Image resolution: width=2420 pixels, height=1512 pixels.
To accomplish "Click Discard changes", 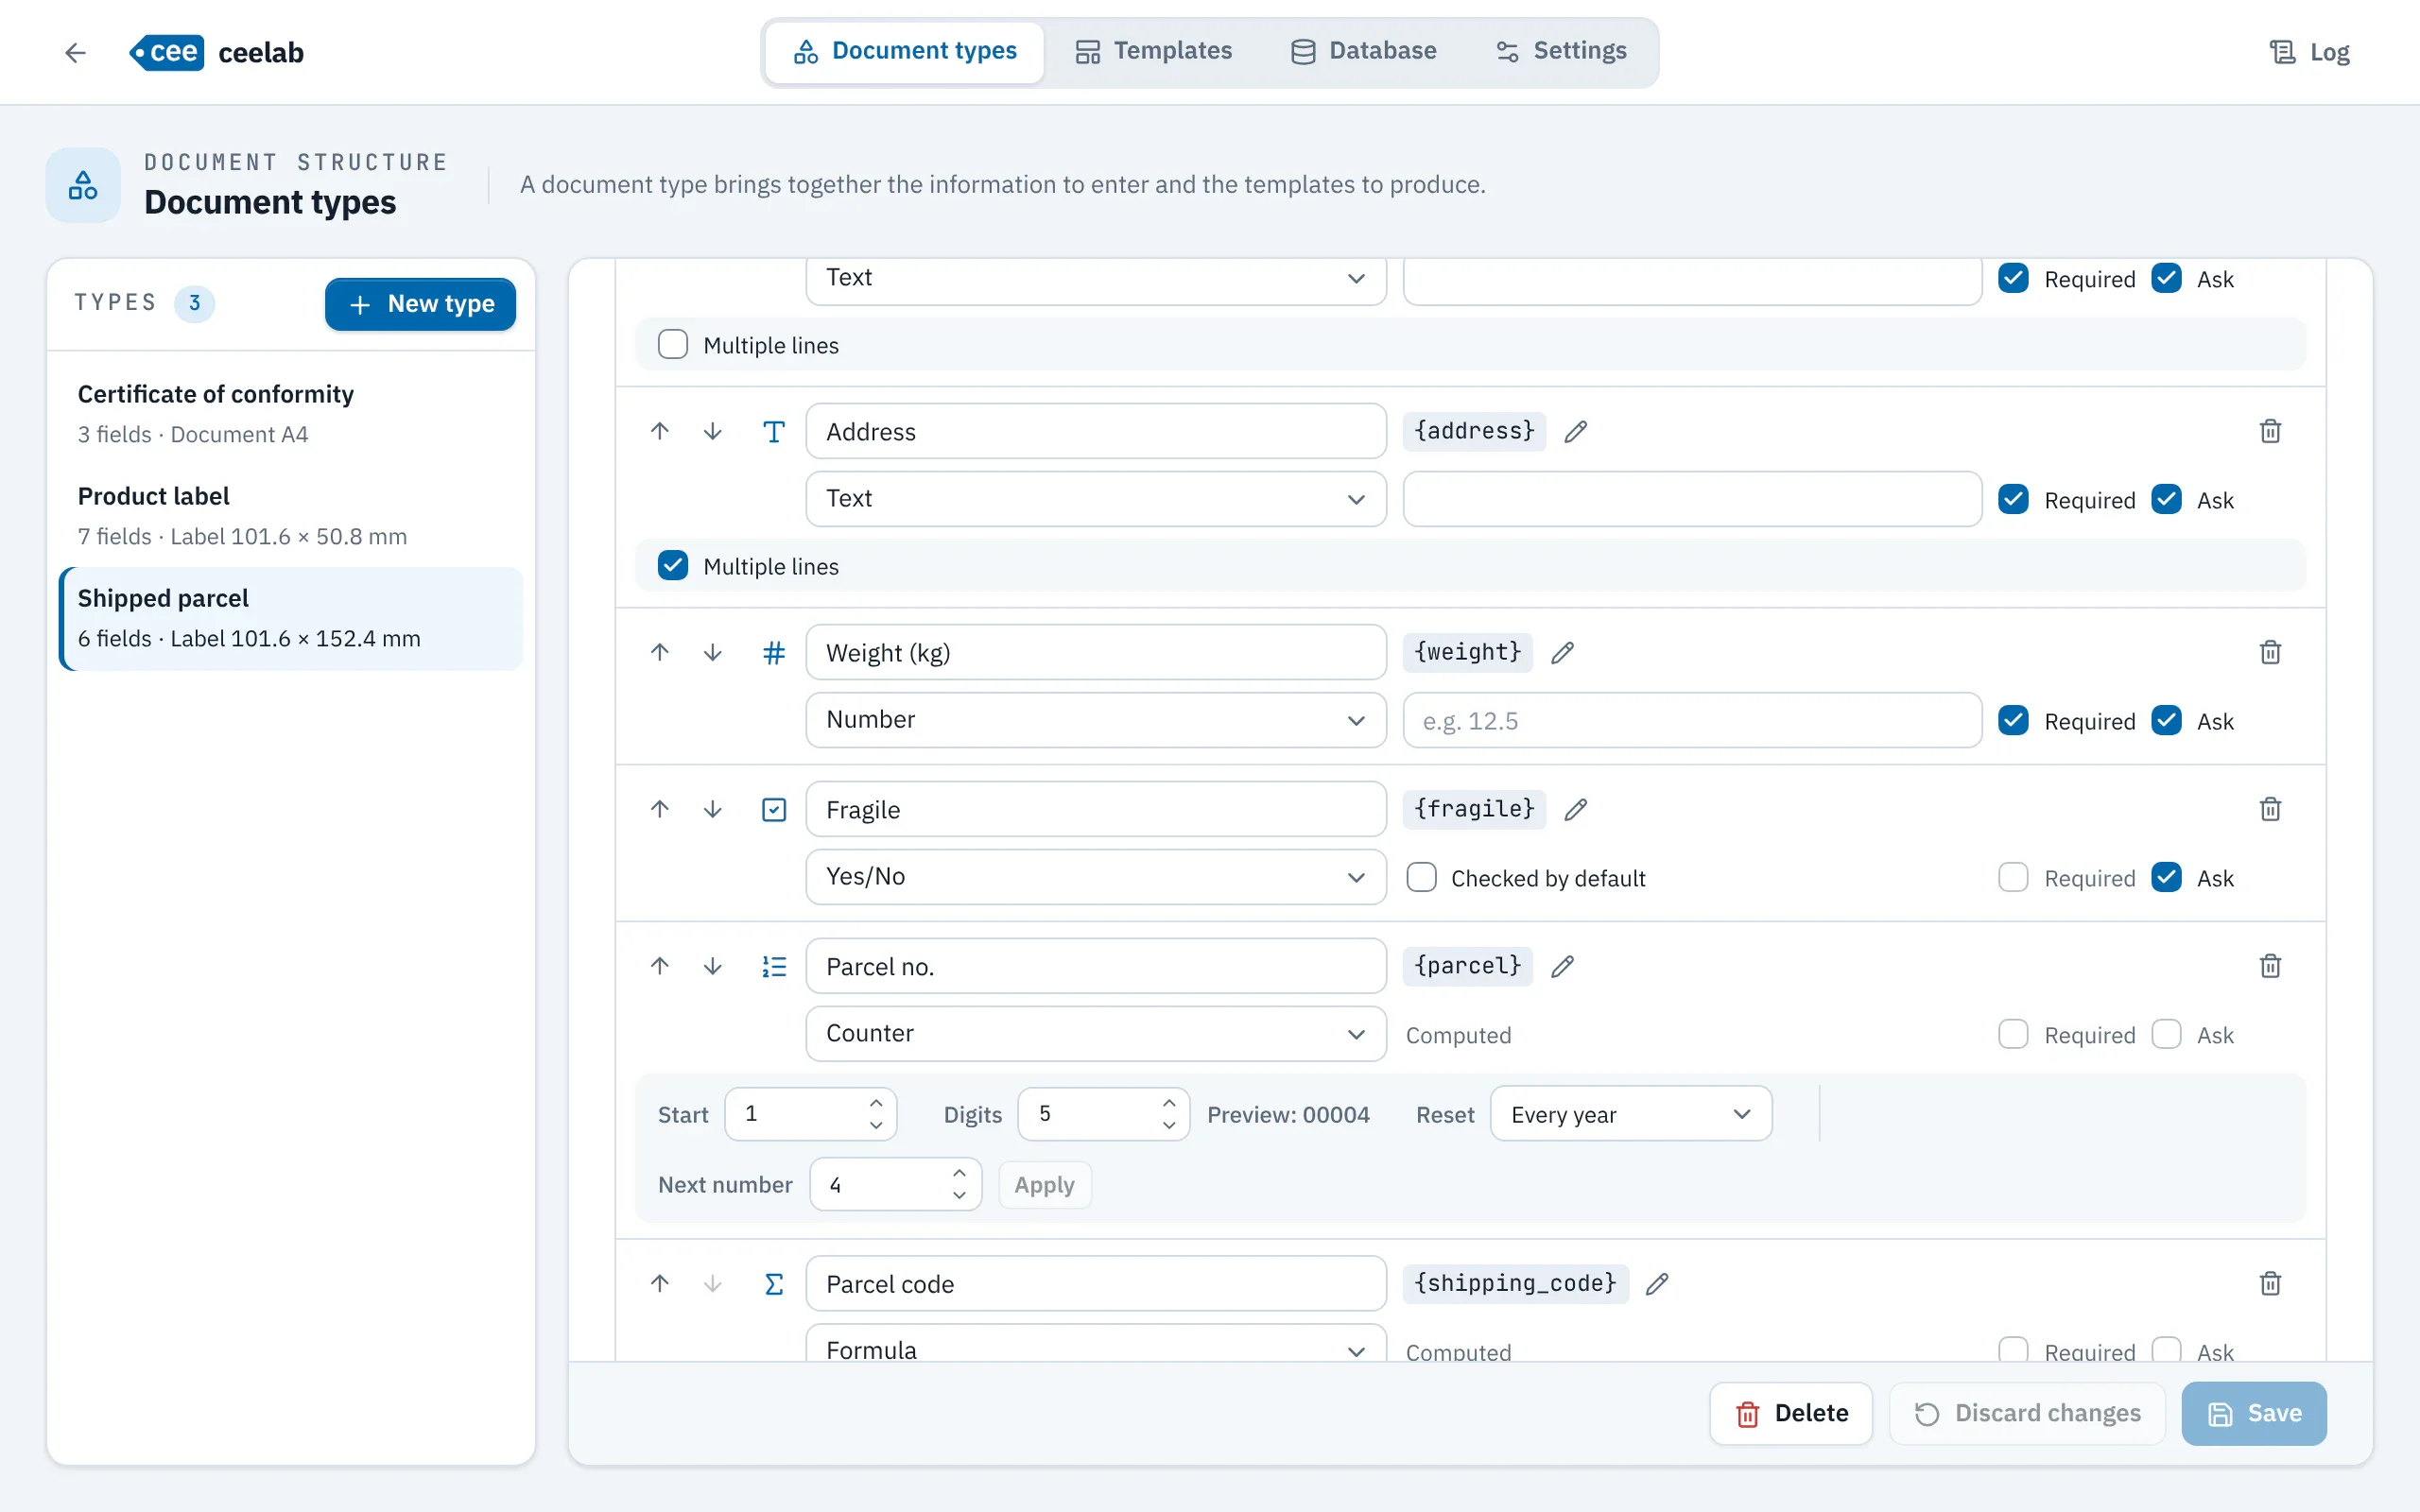I will [x=2027, y=1413].
